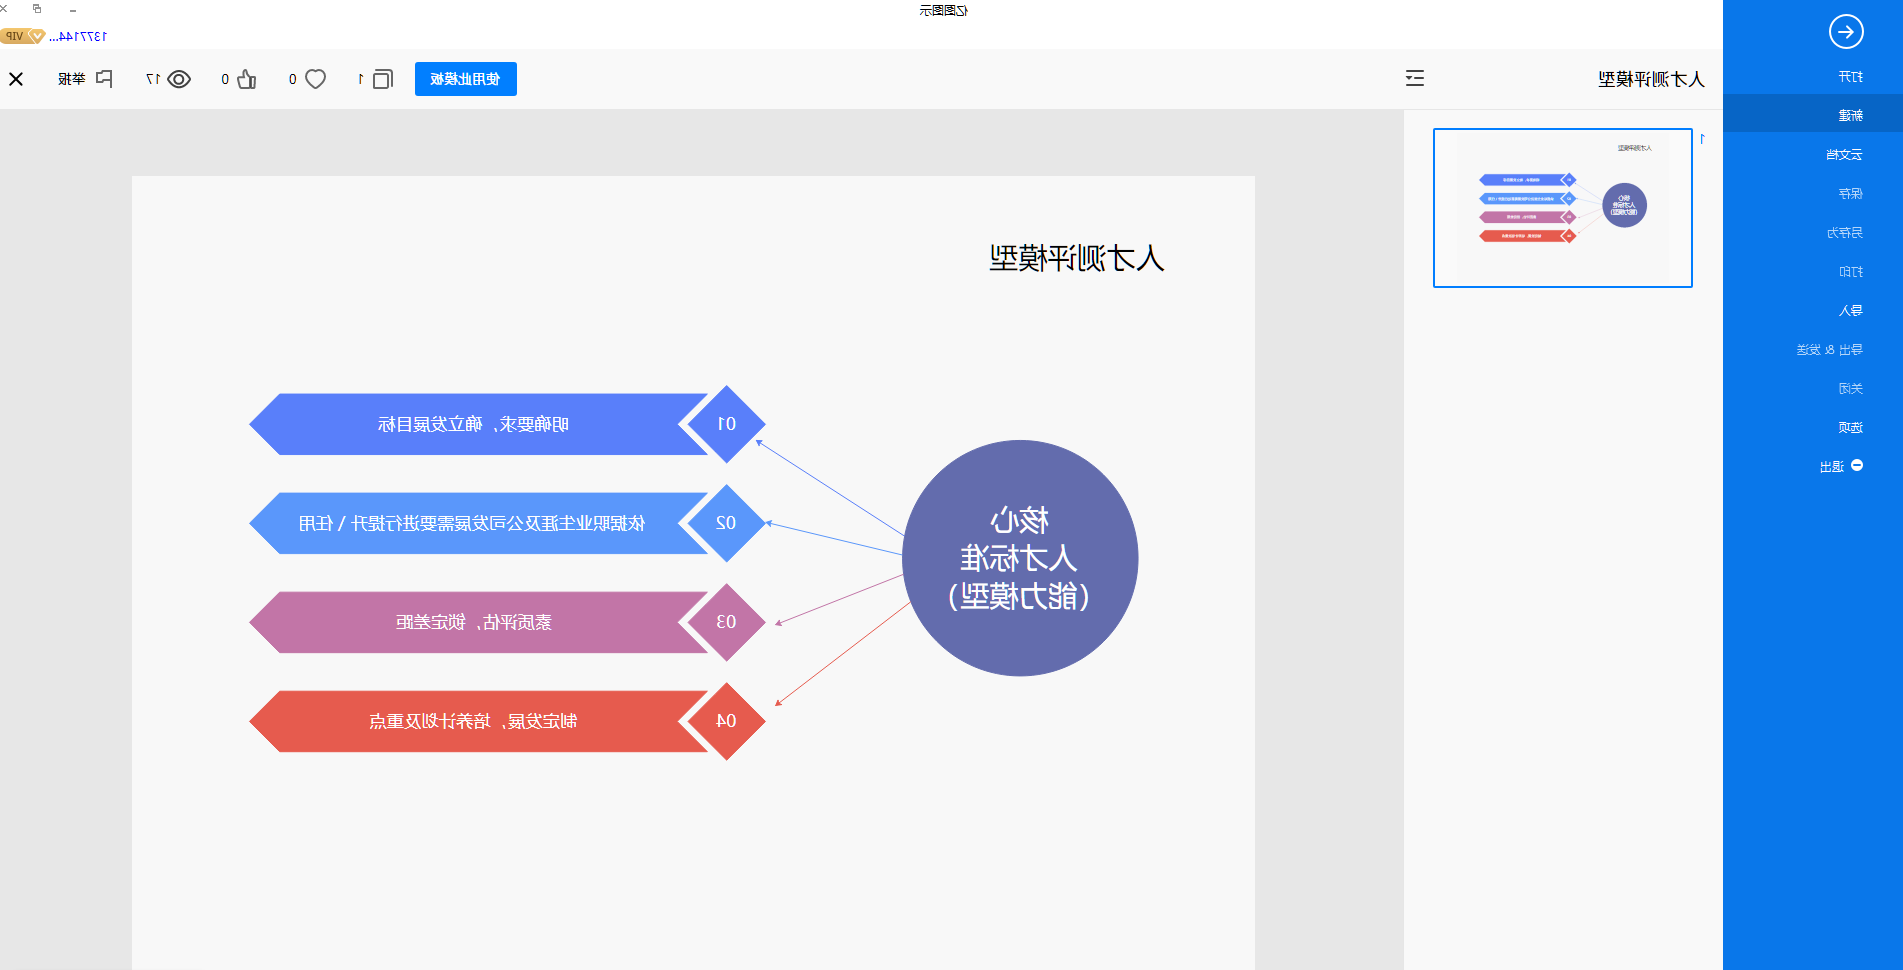Select the page 1 thumbnail preview
The width and height of the screenshot is (1903, 970).
(x=1562, y=208)
